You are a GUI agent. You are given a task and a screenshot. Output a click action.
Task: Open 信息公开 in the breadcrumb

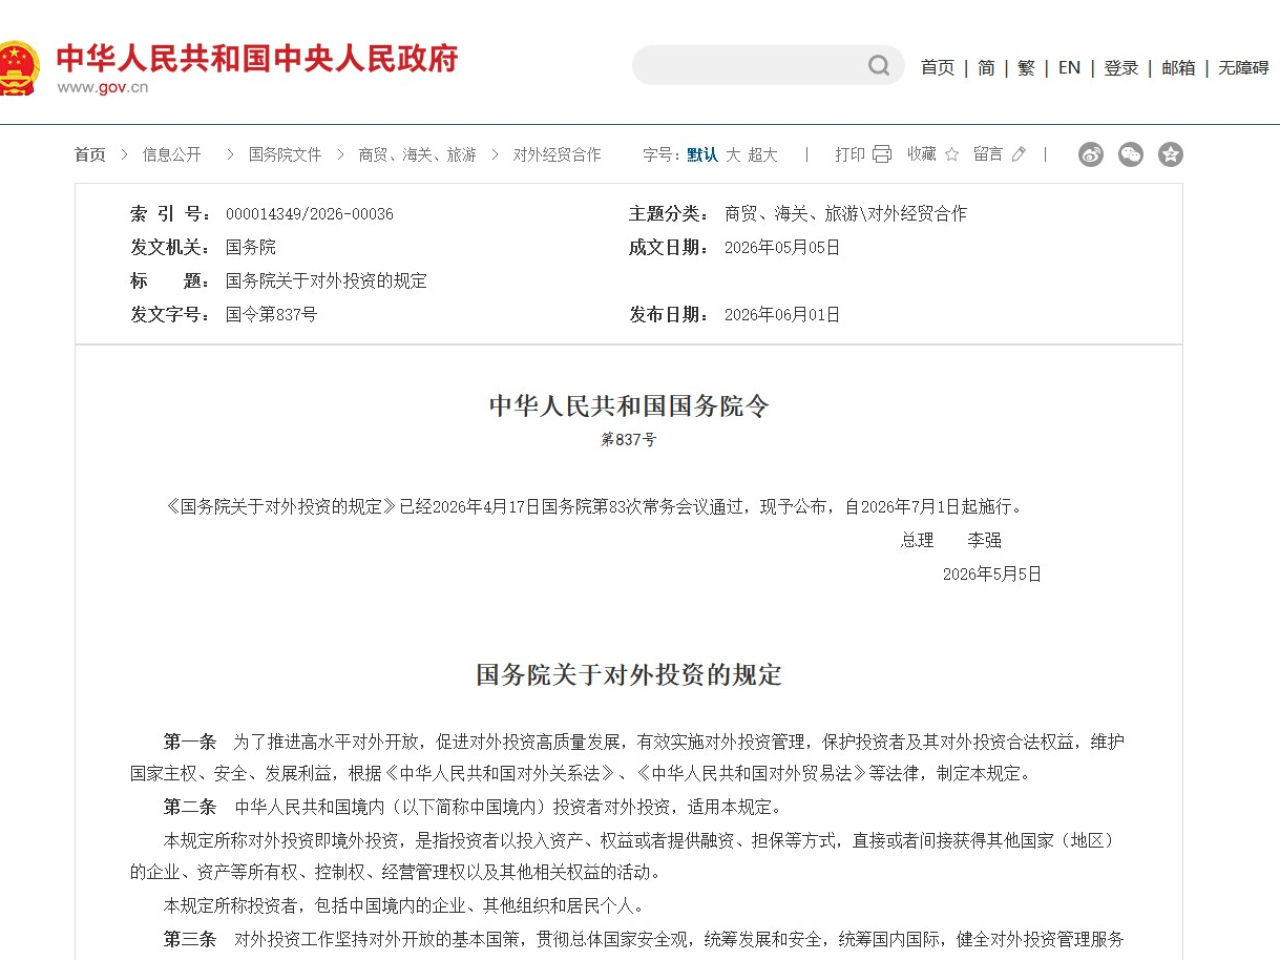pos(172,154)
